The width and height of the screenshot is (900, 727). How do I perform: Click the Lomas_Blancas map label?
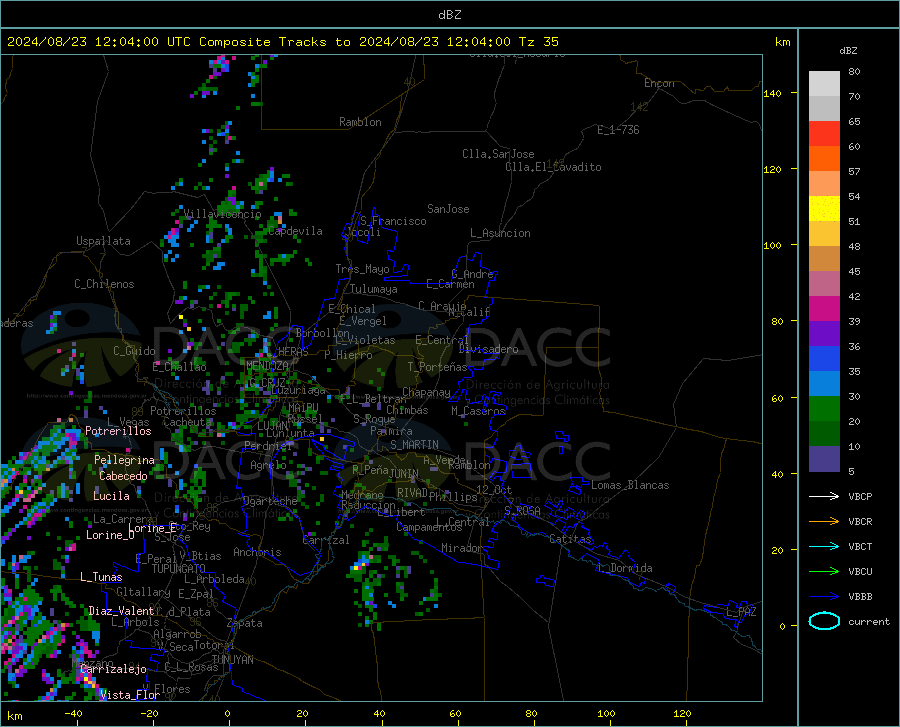(630, 485)
